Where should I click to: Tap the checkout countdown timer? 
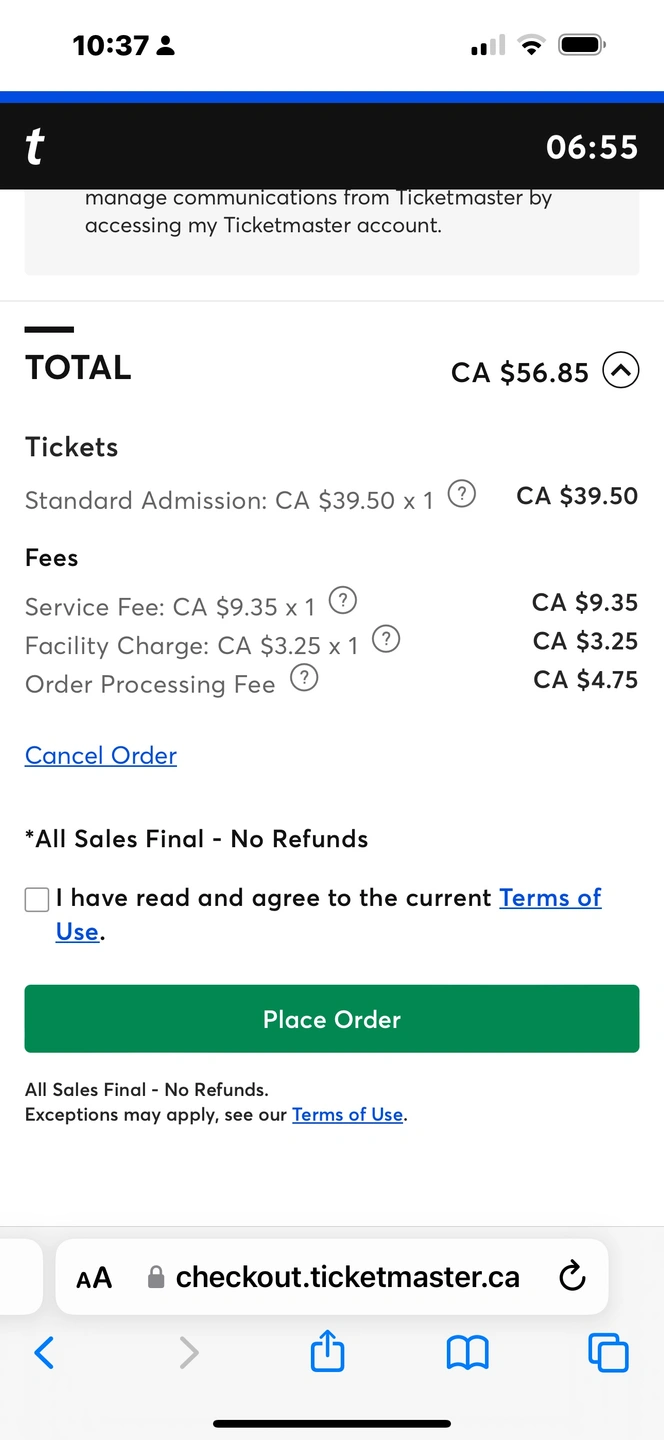pyautogui.click(x=591, y=147)
